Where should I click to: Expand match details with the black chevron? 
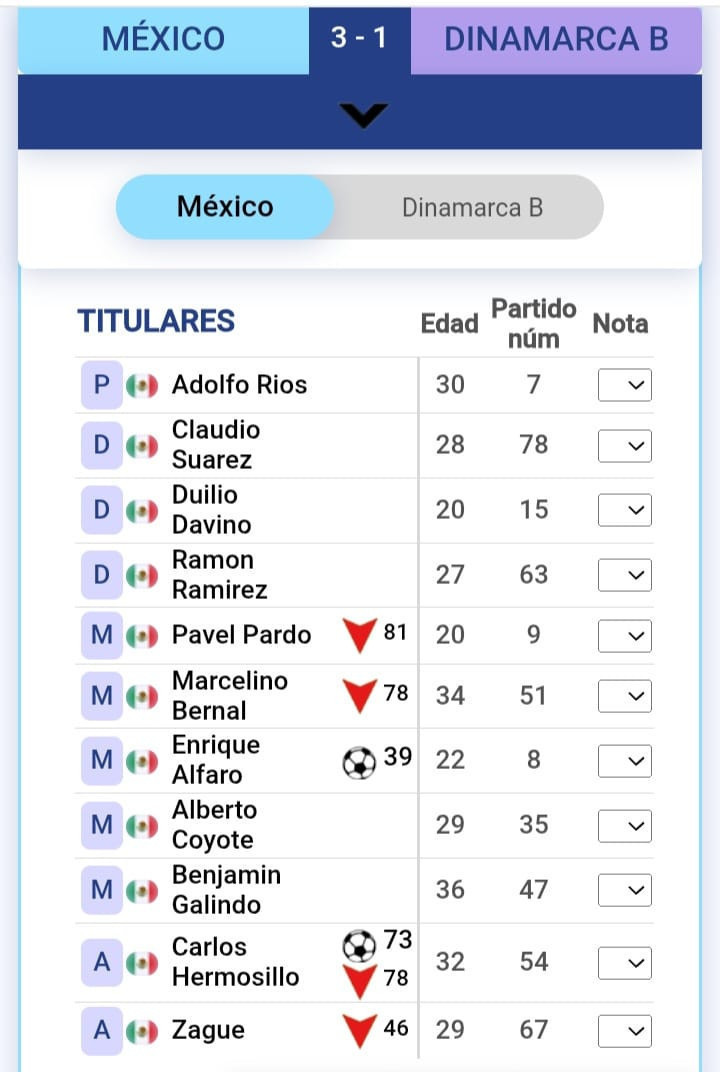tap(362, 115)
